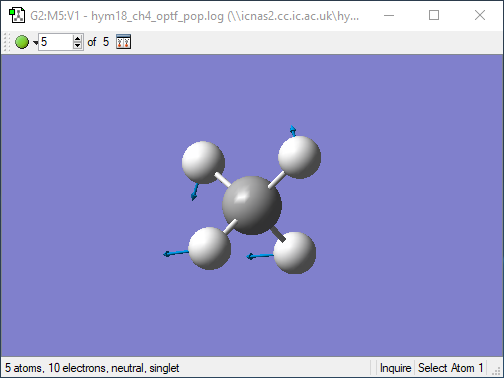Image resolution: width=504 pixels, height=378 pixels.
Task: Click the upper-right blue displacement arrow
Action: (293, 131)
